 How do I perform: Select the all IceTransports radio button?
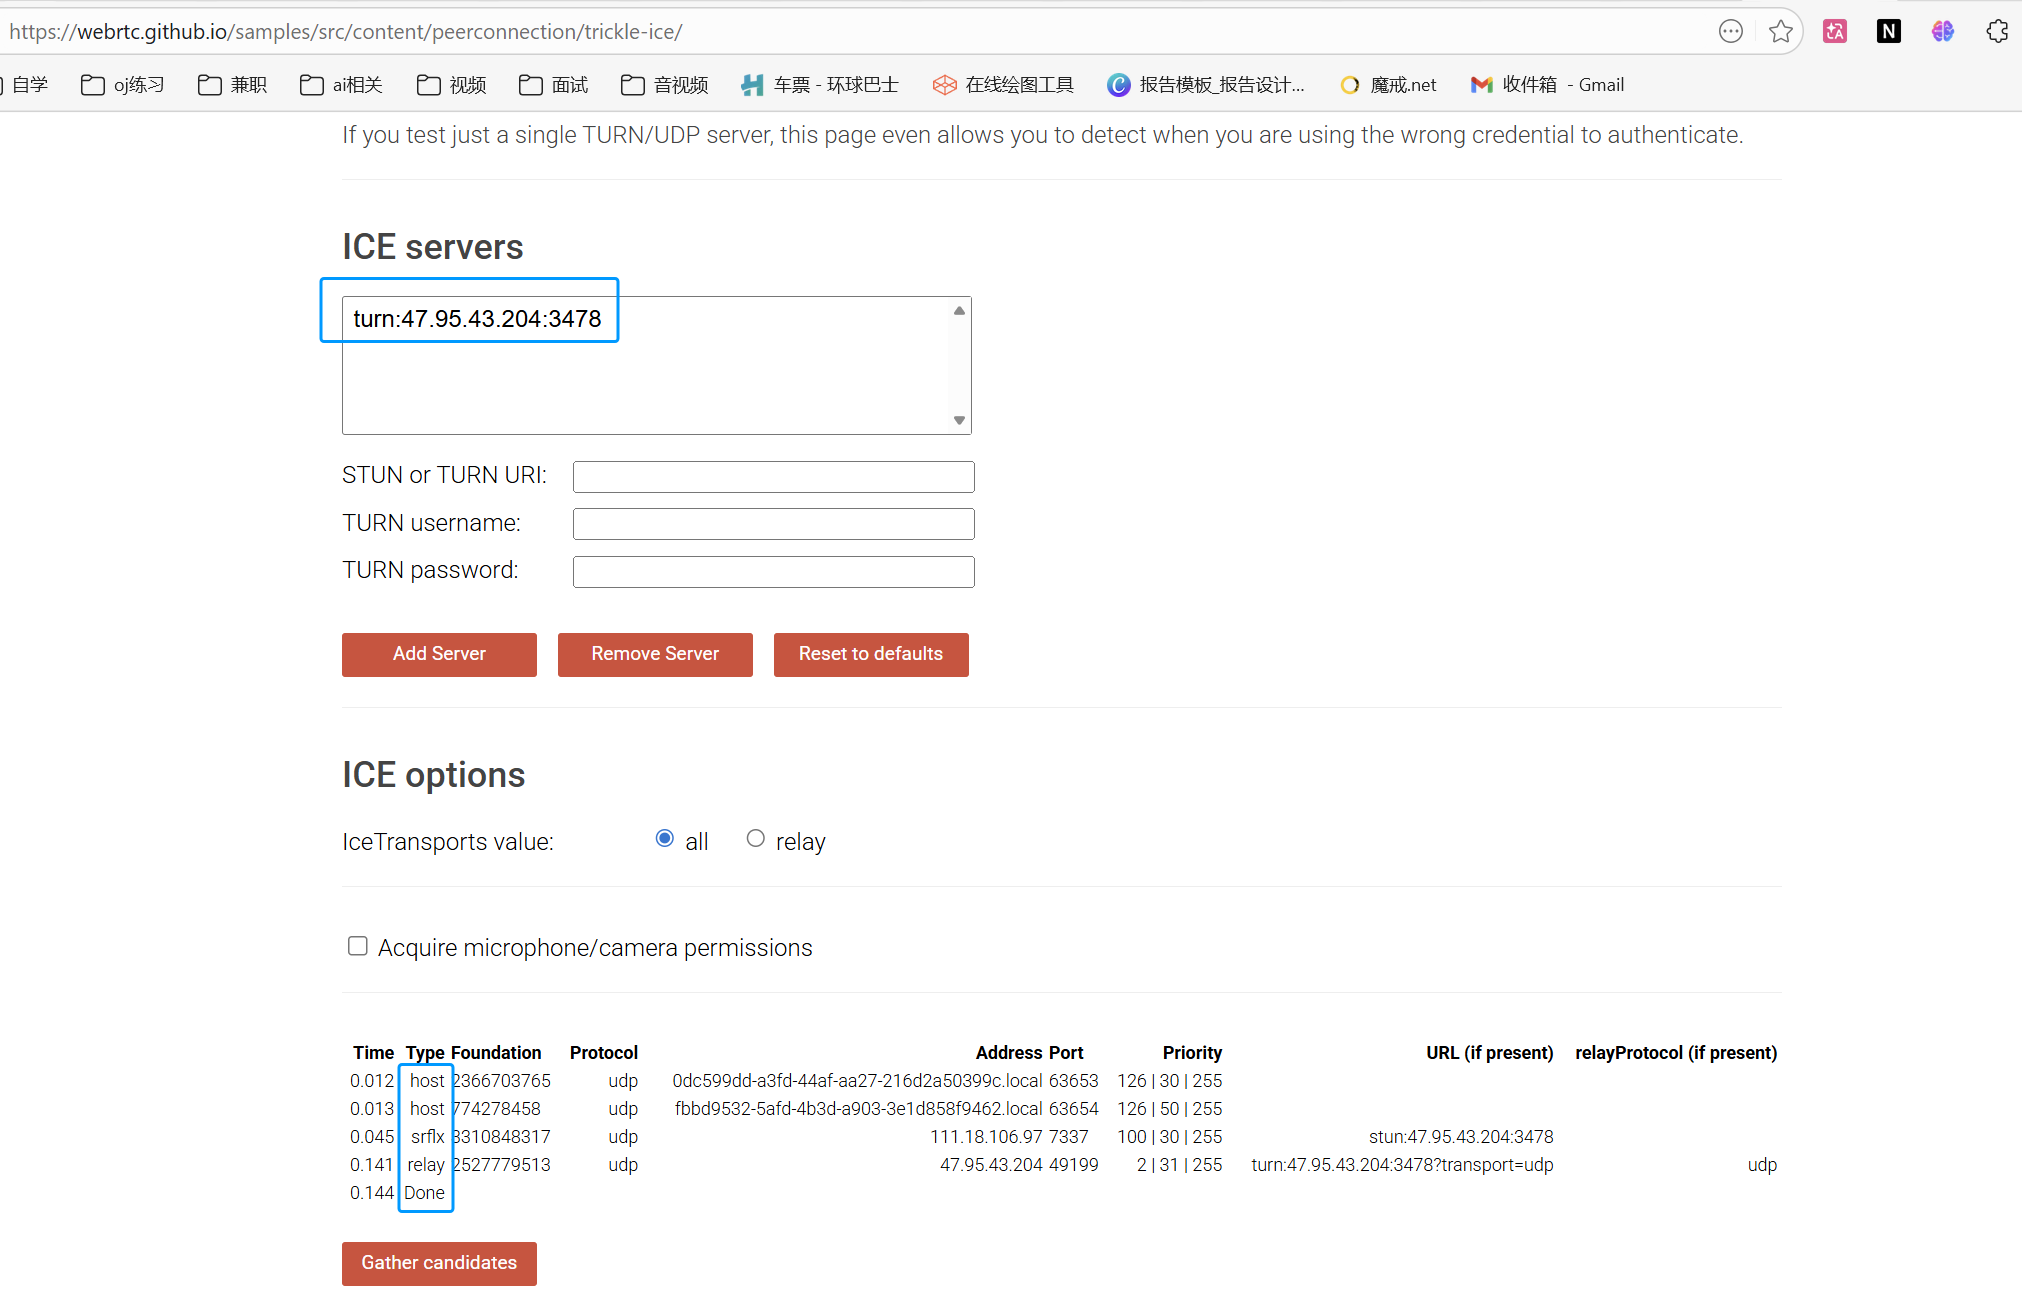click(x=665, y=839)
